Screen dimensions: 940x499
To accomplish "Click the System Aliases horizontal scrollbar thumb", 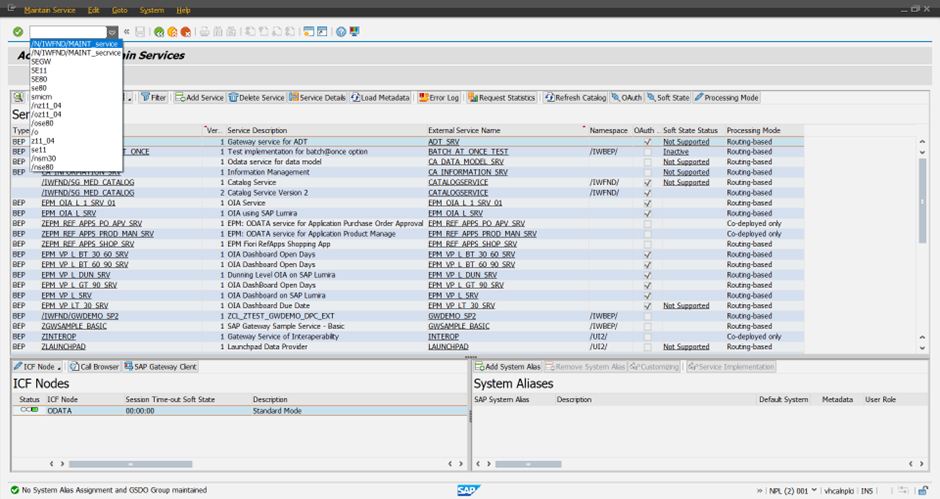I will tap(528, 464).
